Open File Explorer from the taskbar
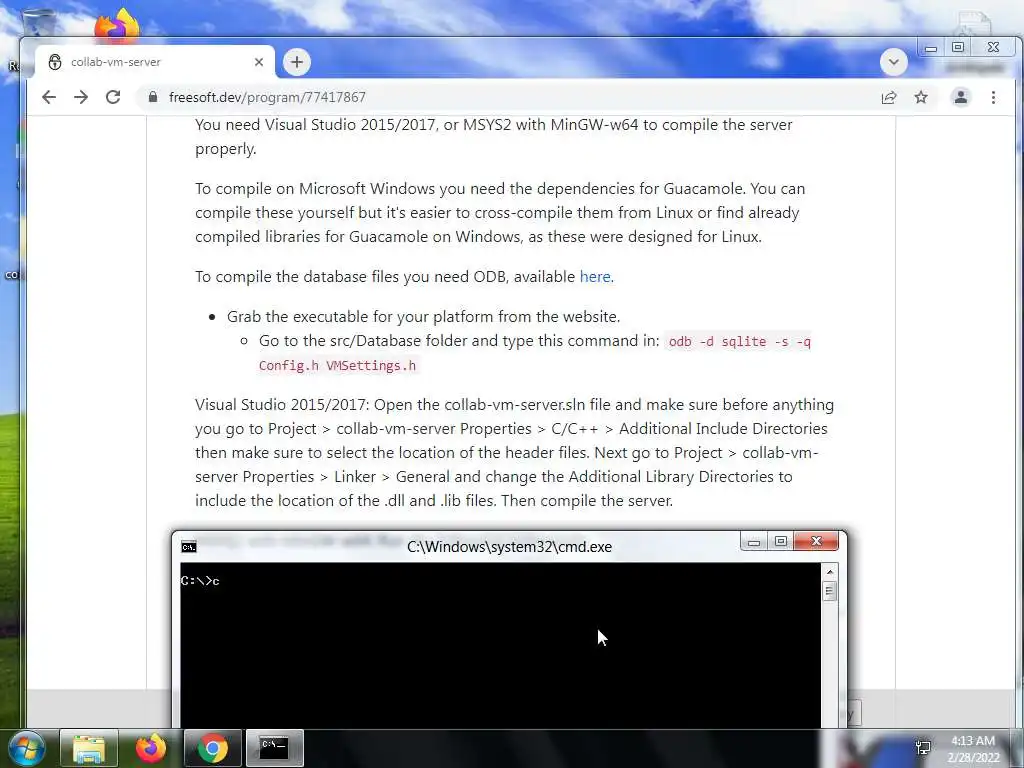This screenshot has width=1024, height=768. pos(89,748)
